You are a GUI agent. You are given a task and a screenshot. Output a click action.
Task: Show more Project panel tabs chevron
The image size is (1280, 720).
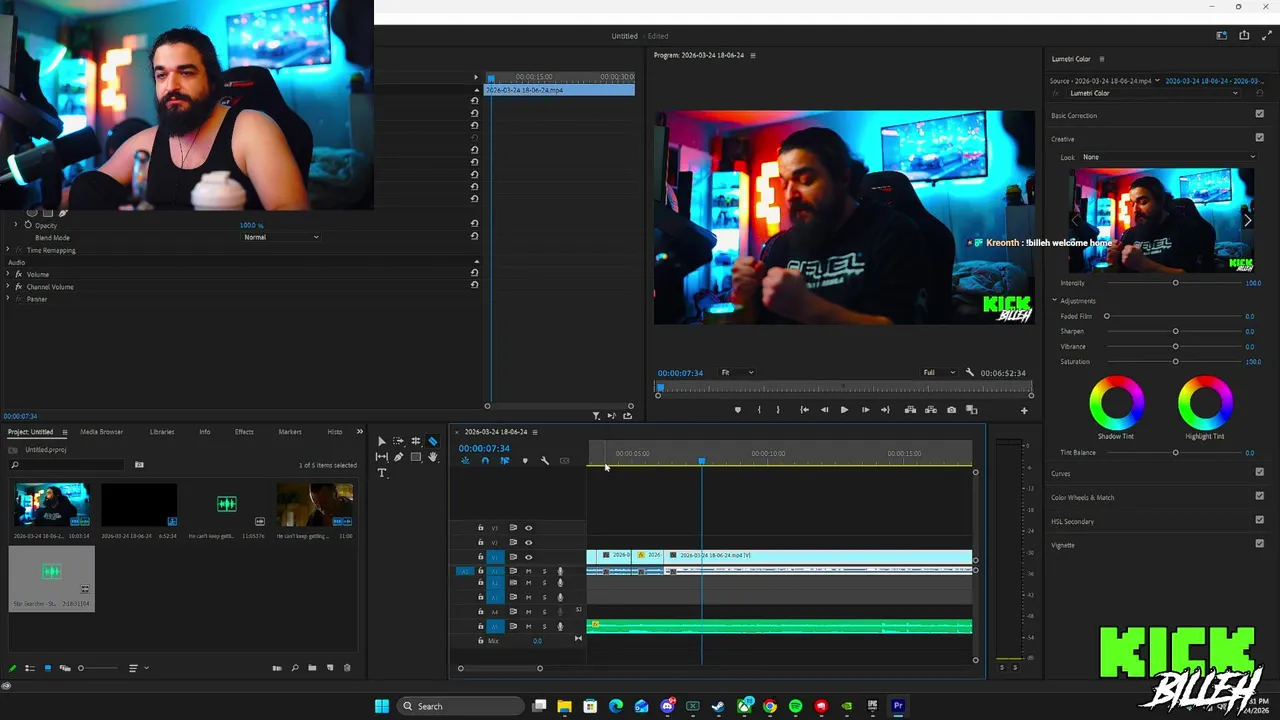[360, 432]
